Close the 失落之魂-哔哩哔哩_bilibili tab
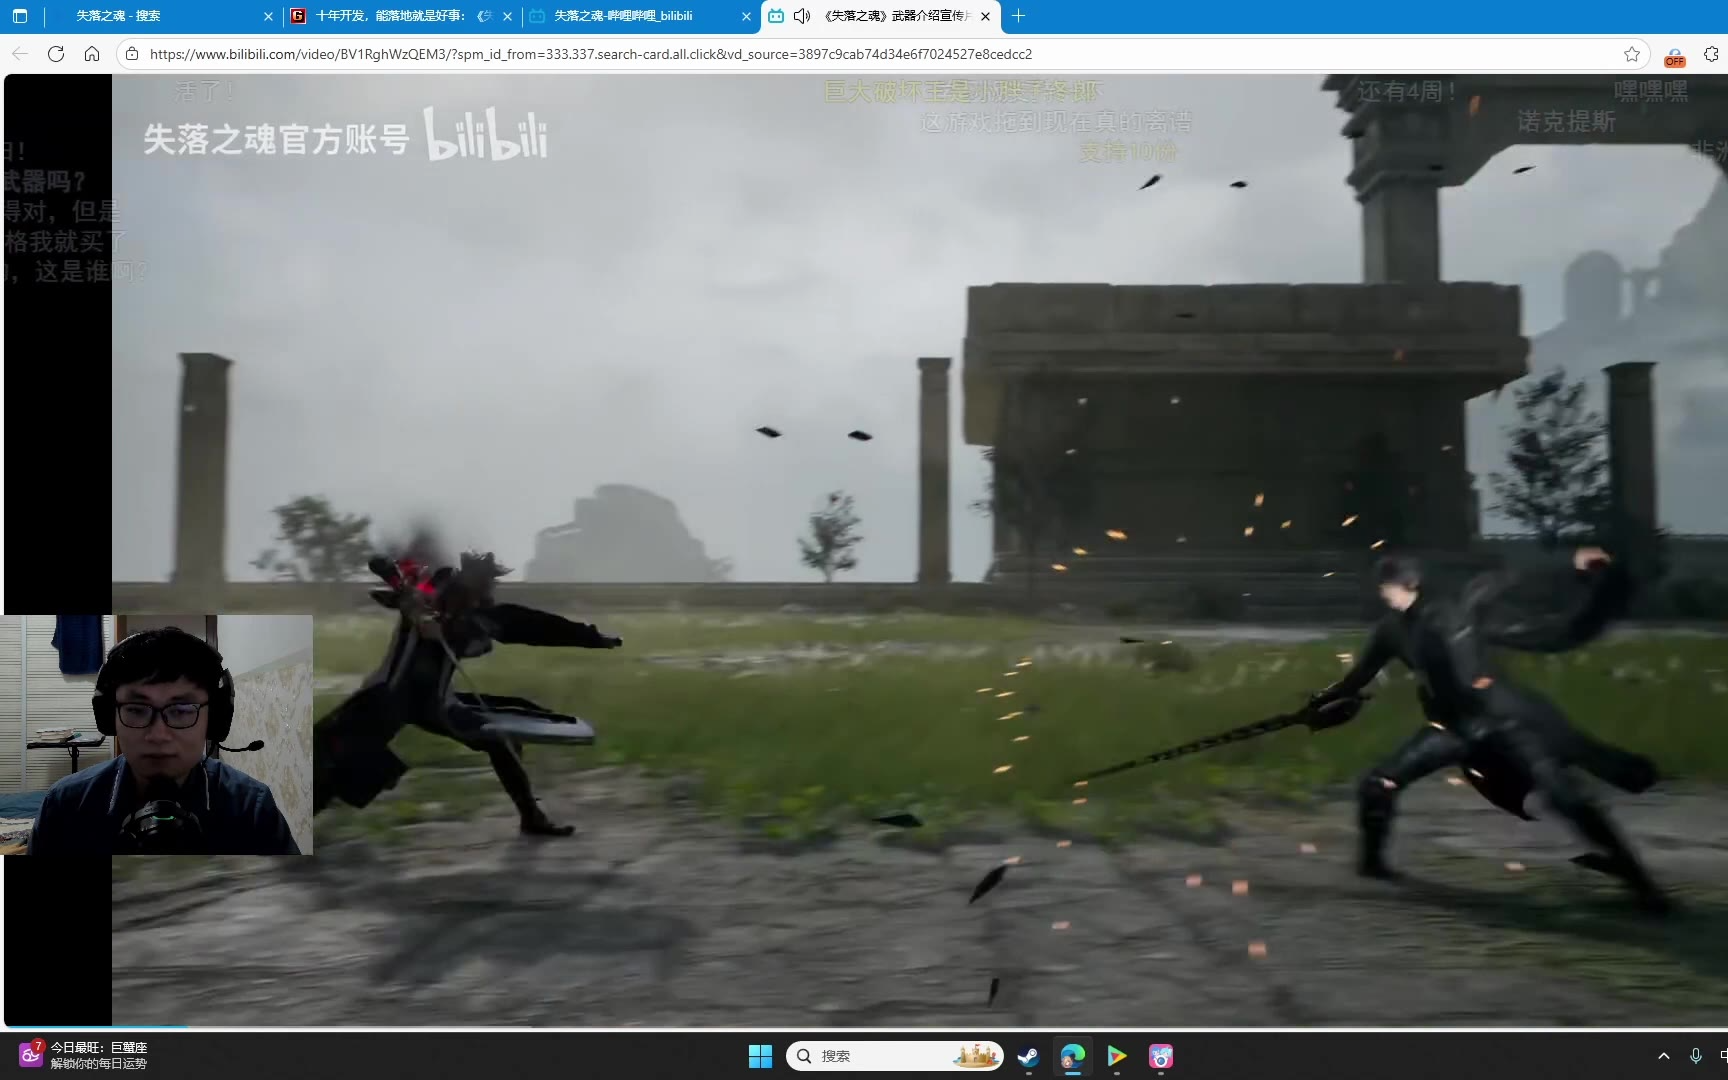This screenshot has height=1080, width=1728. [x=746, y=16]
